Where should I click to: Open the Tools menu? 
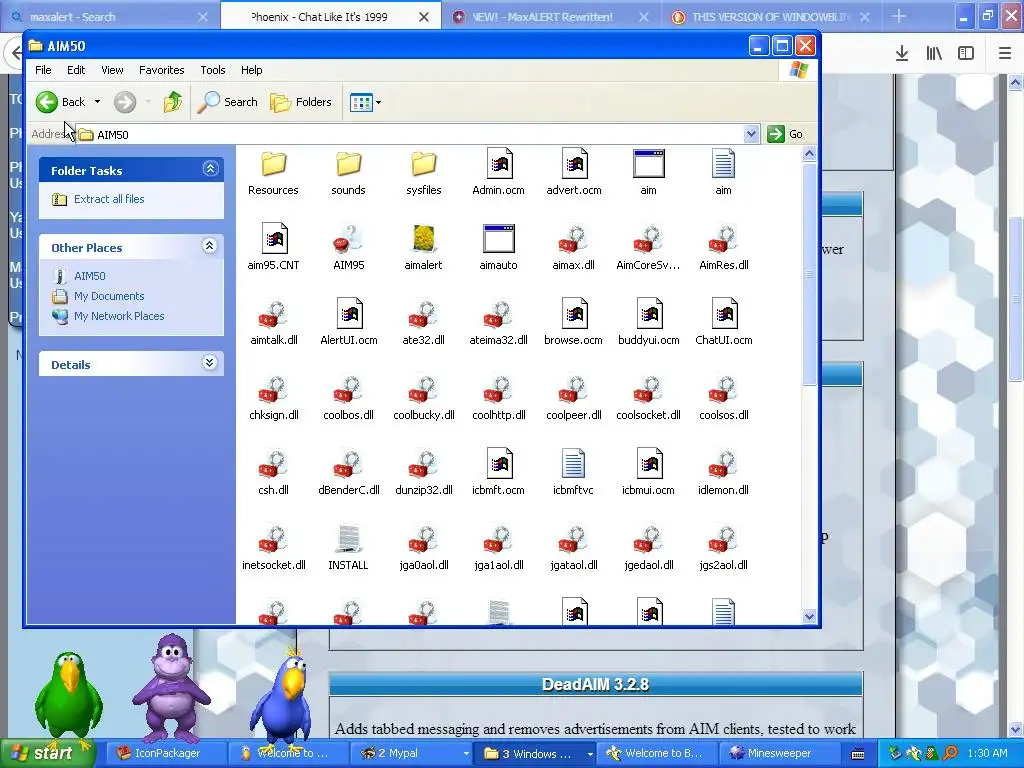pos(213,70)
